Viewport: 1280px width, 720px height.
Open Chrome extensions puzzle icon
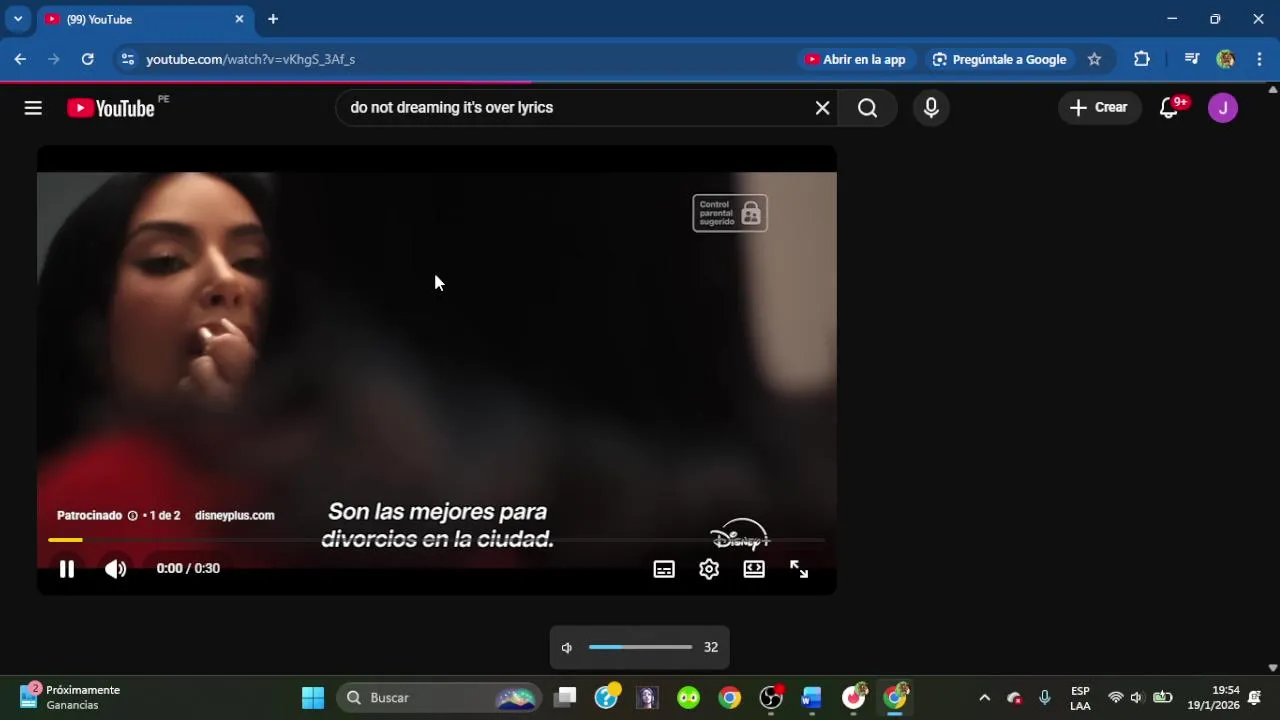click(x=1142, y=59)
